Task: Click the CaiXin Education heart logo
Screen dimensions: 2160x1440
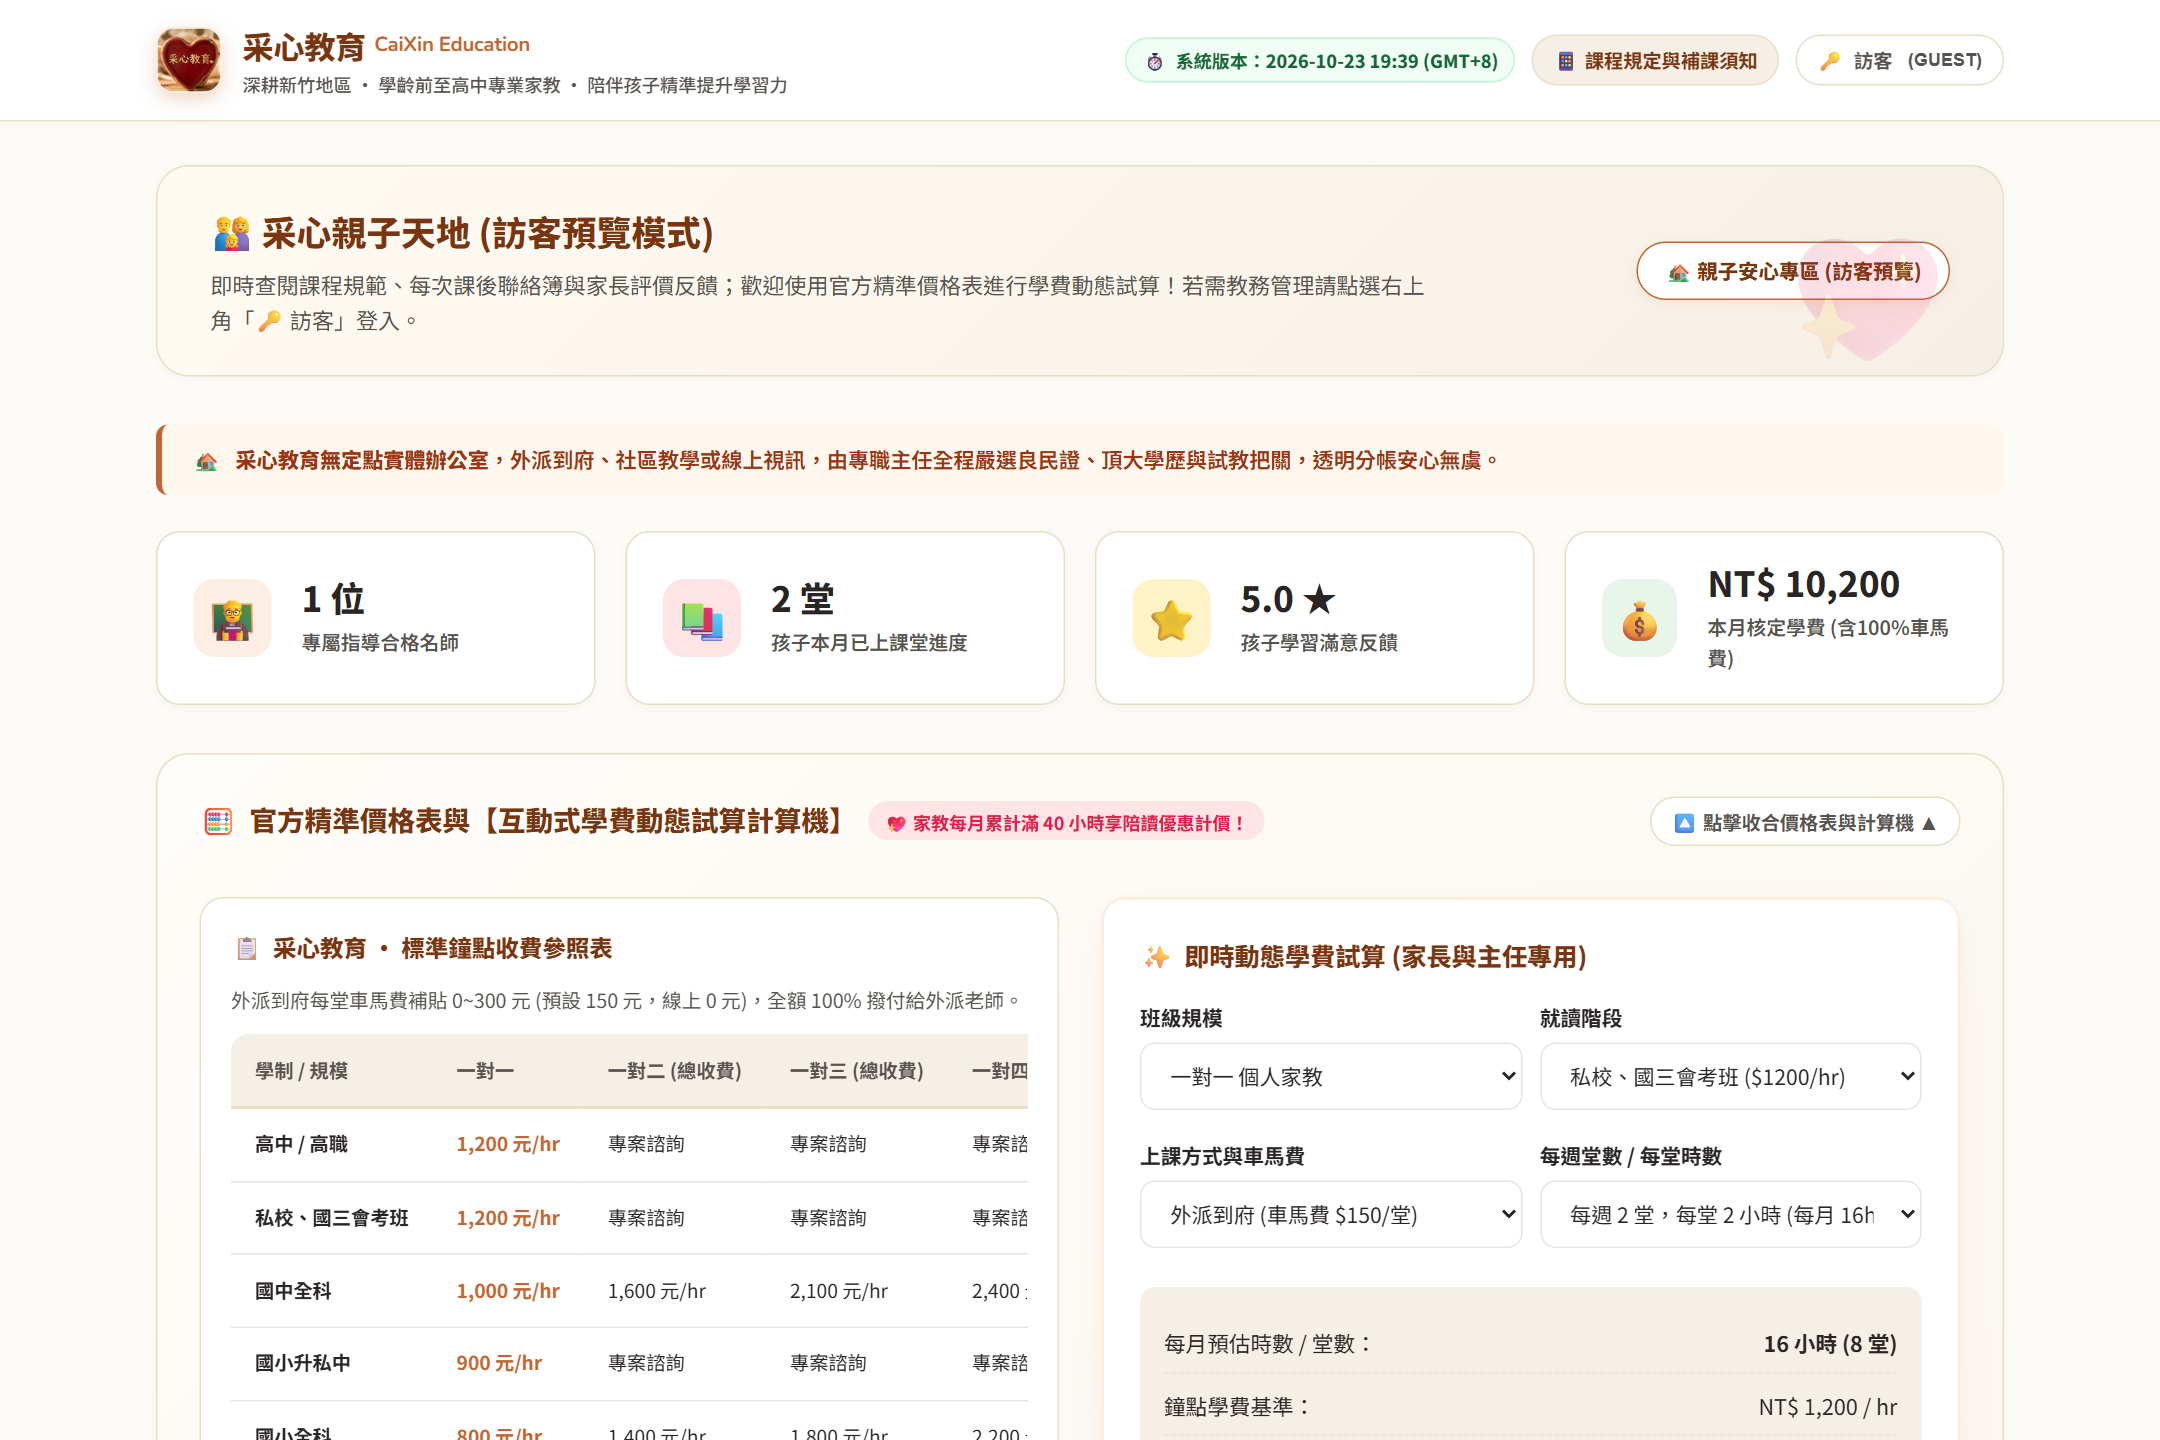Action: pos(189,60)
